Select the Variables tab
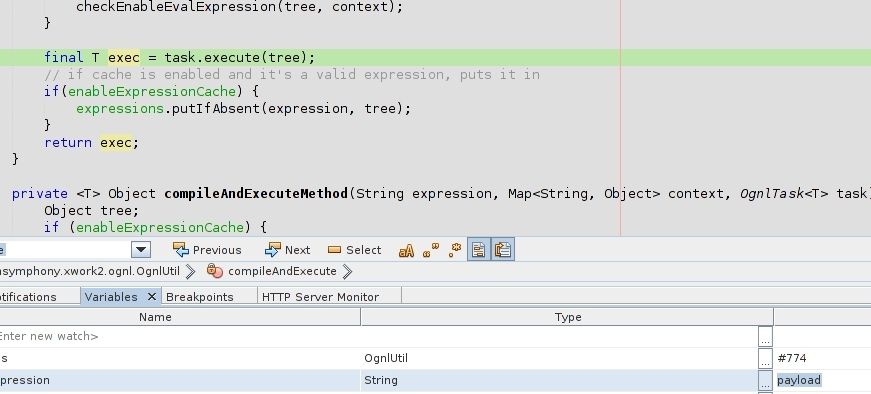Viewport: 871px width, 394px height. click(x=111, y=297)
